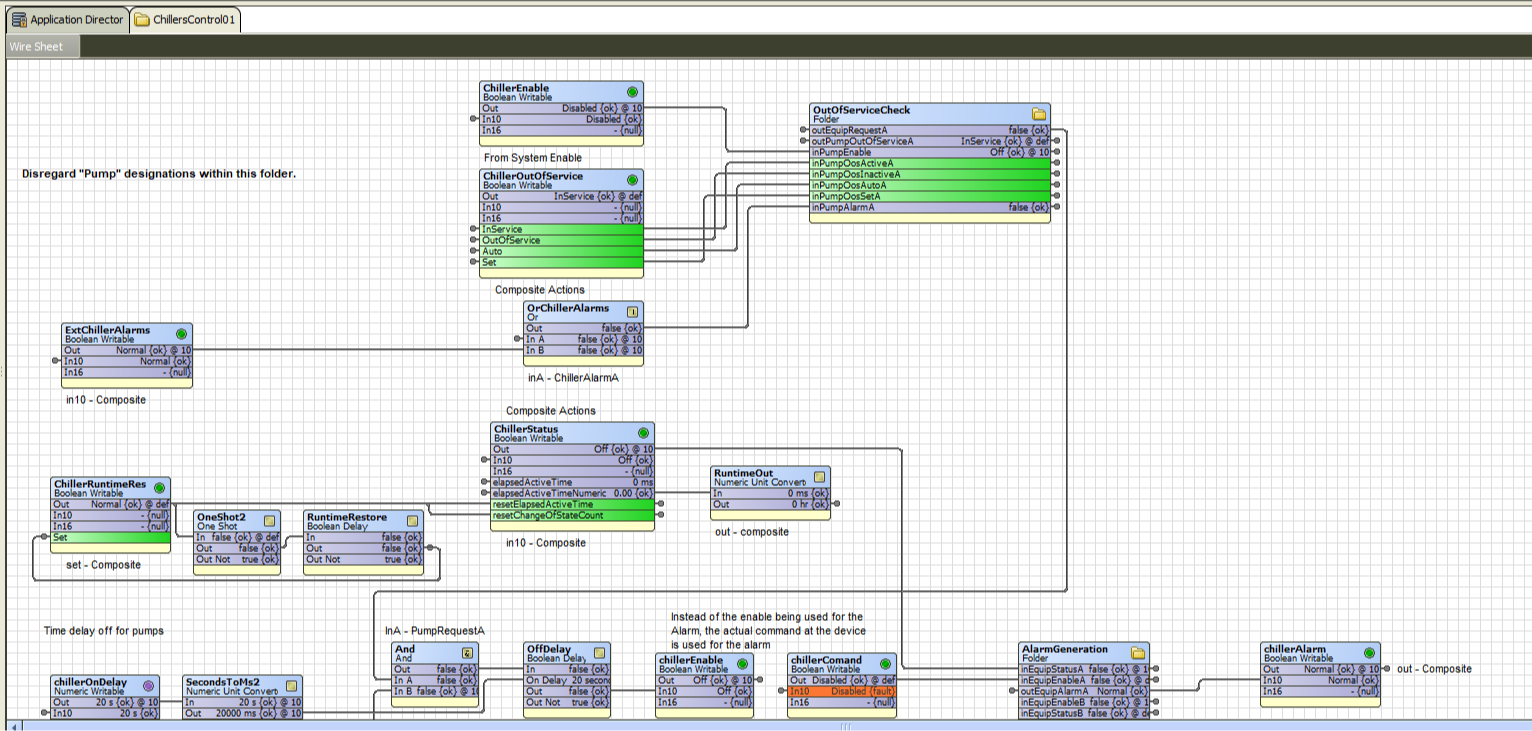This screenshot has width=1532, height=731.
Task: Click the SecondsToMs2 converter icon
Action: [291, 686]
